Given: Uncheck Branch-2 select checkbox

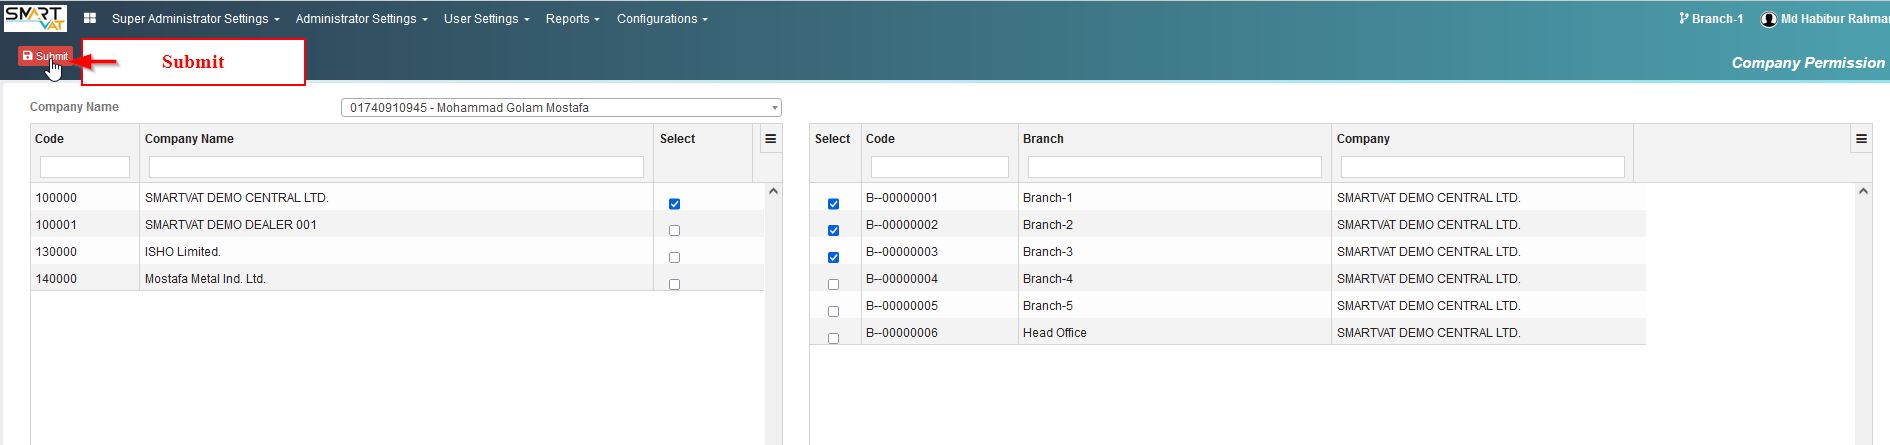Looking at the screenshot, I should coord(833,231).
